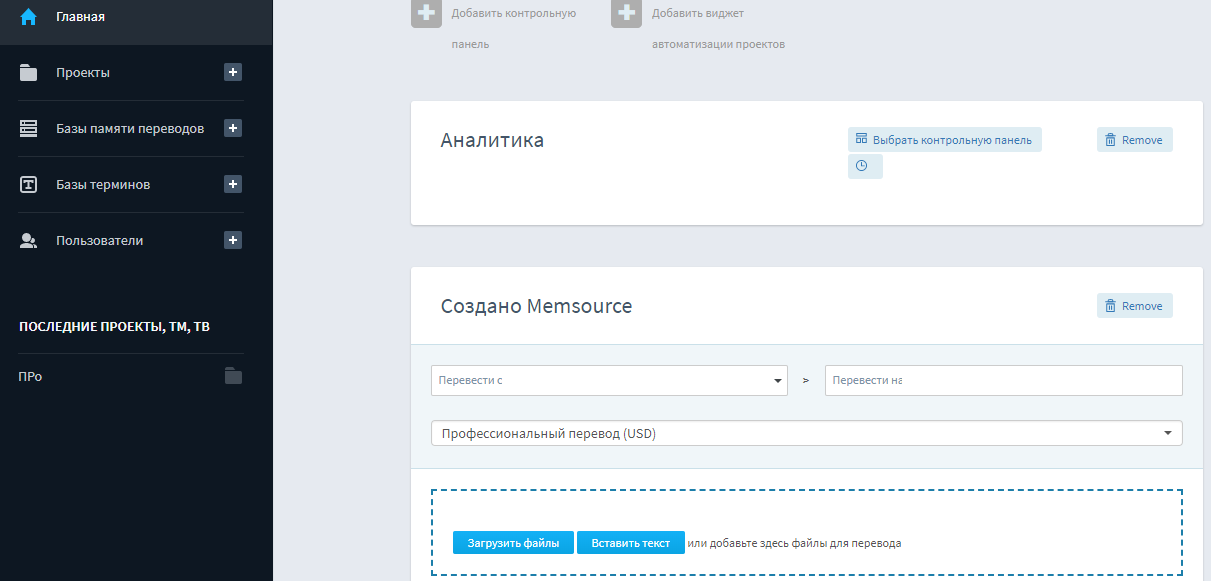Open Базы памяти переводов via its sidebar icon

(x=28, y=128)
